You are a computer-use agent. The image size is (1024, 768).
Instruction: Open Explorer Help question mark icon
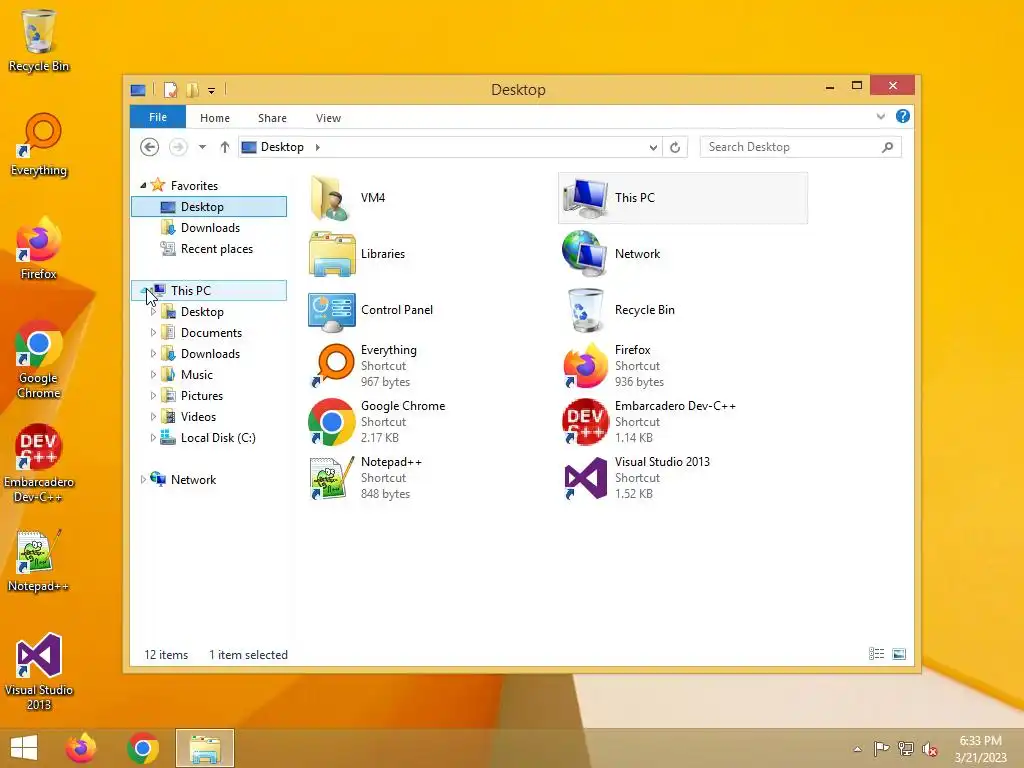pyautogui.click(x=903, y=116)
